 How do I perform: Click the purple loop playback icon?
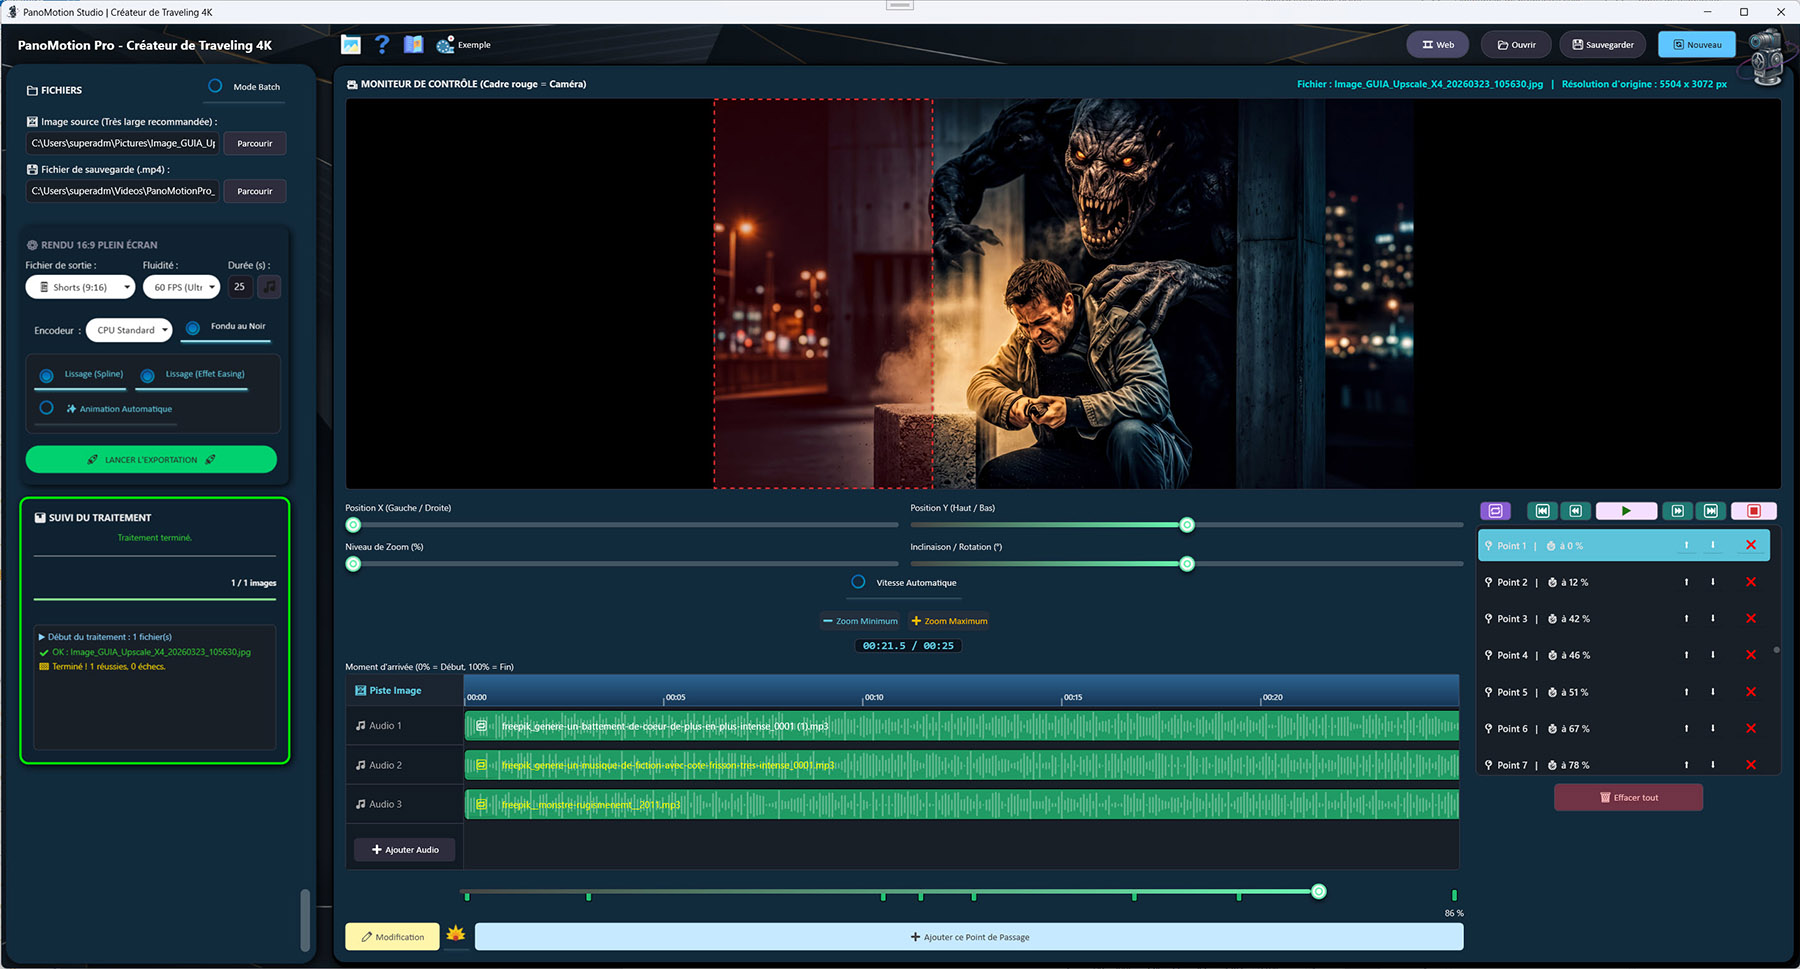[x=1495, y=511]
